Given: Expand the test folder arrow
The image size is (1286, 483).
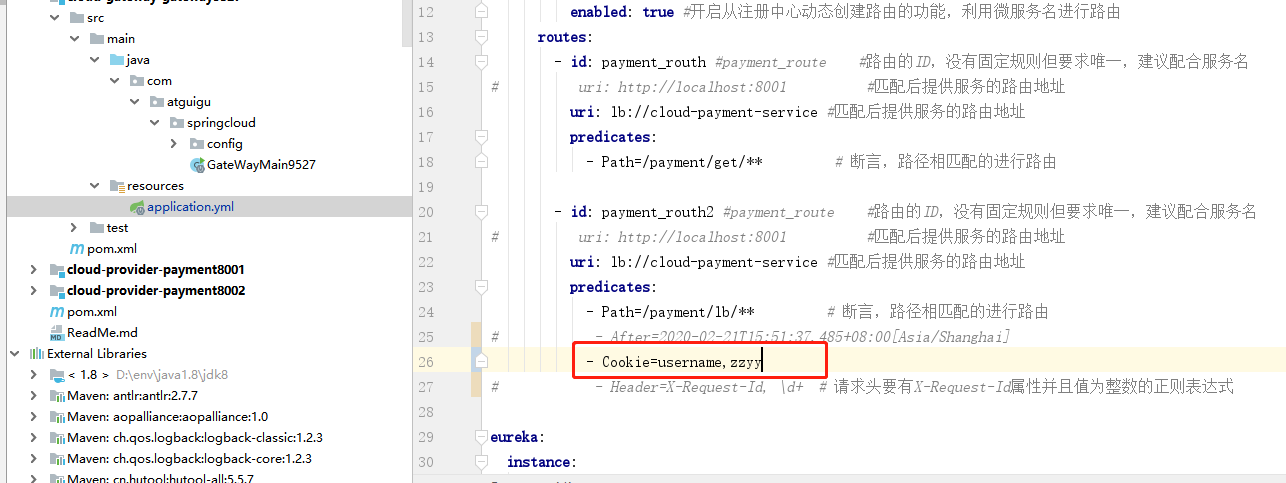Looking at the screenshot, I should click(x=74, y=228).
